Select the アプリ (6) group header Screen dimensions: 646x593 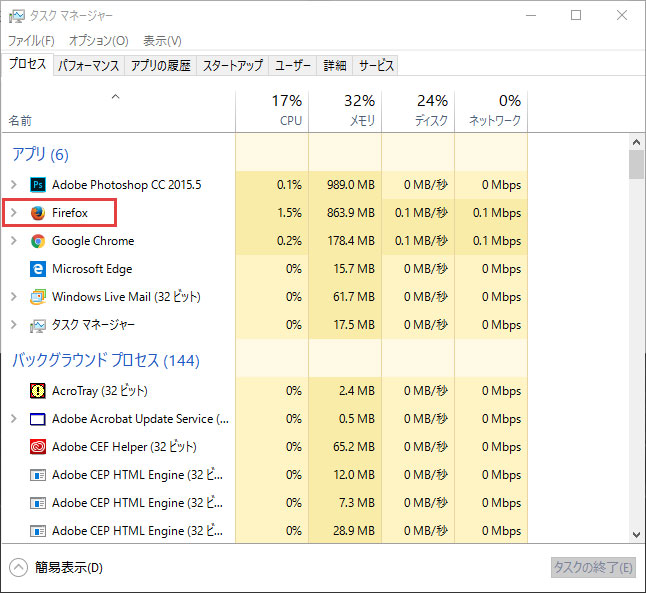pos(40,154)
